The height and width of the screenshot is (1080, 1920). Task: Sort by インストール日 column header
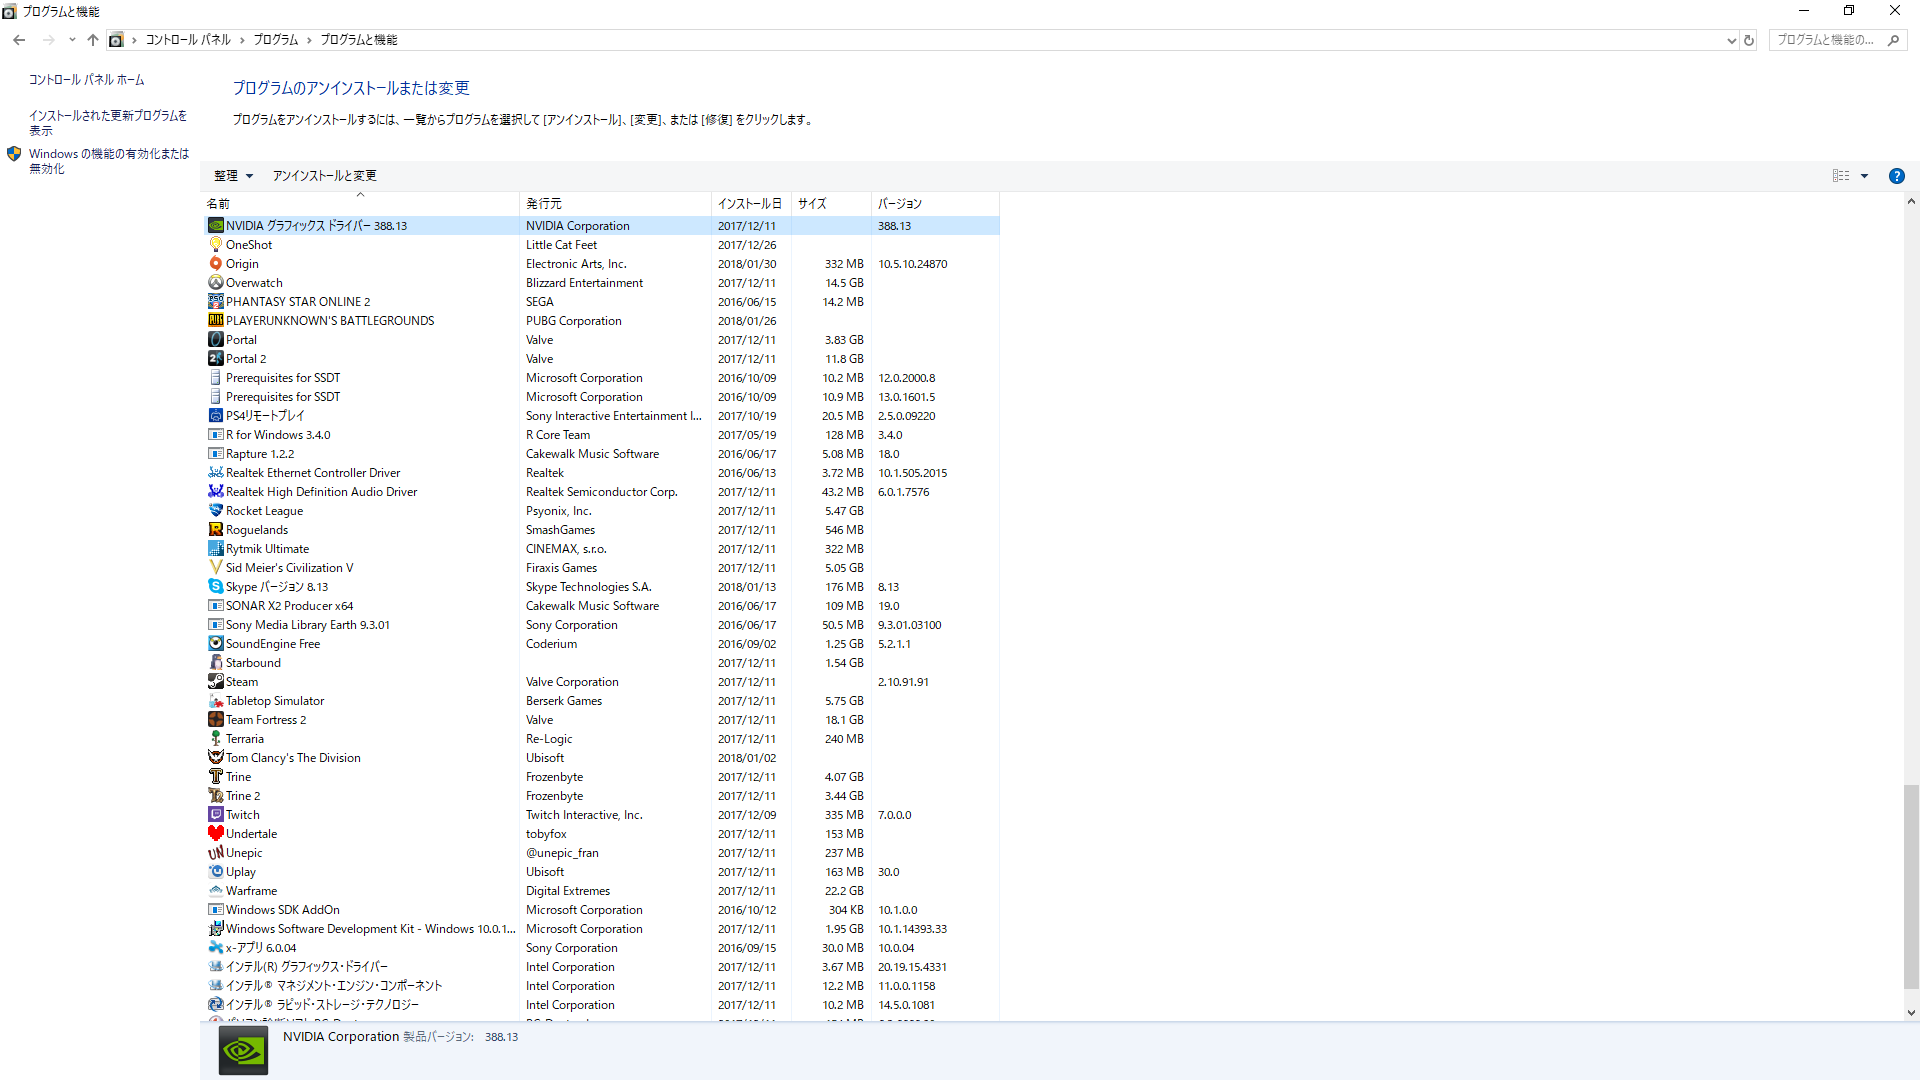pyautogui.click(x=749, y=203)
